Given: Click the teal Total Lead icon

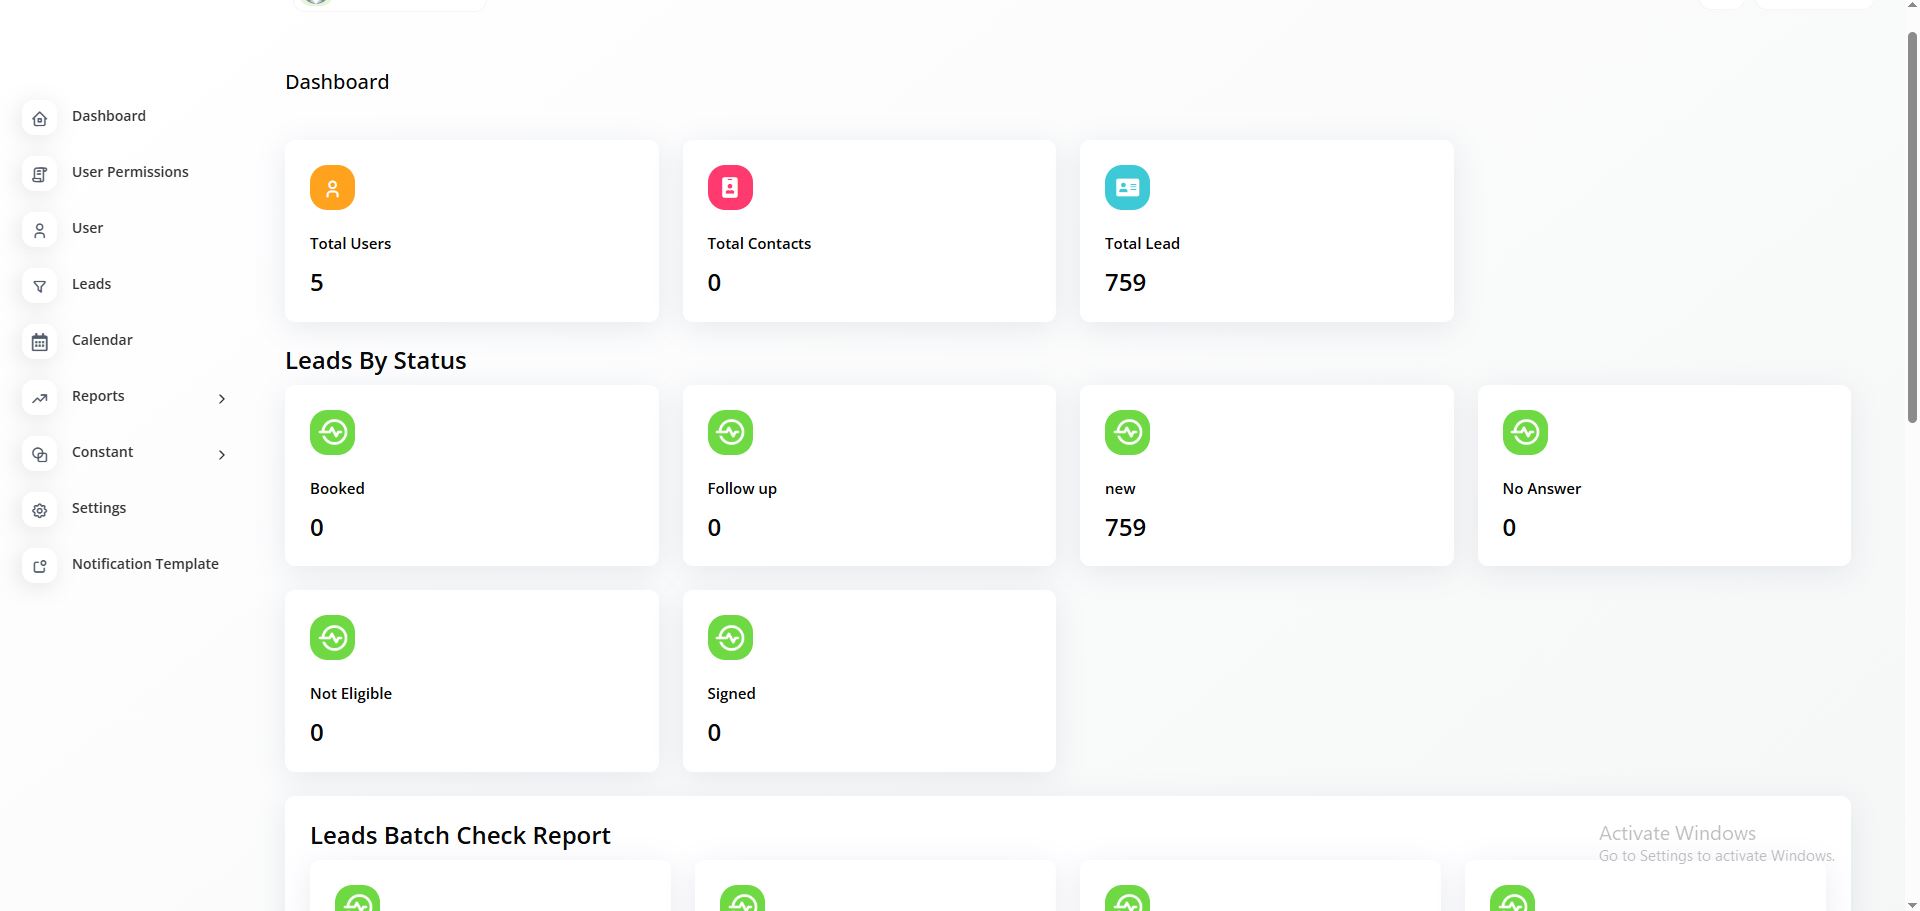Looking at the screenshot, I should 1127,188.
